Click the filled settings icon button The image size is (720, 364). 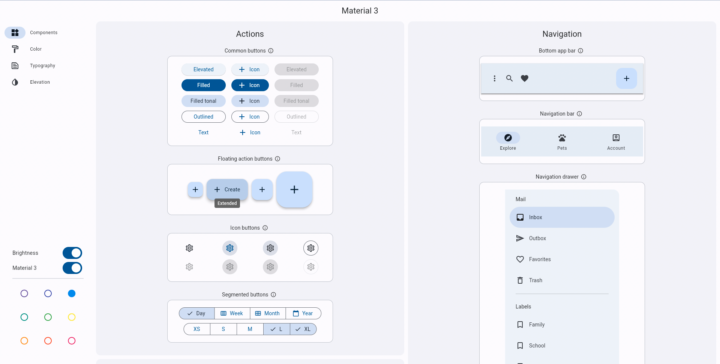(x=230, y=248)
